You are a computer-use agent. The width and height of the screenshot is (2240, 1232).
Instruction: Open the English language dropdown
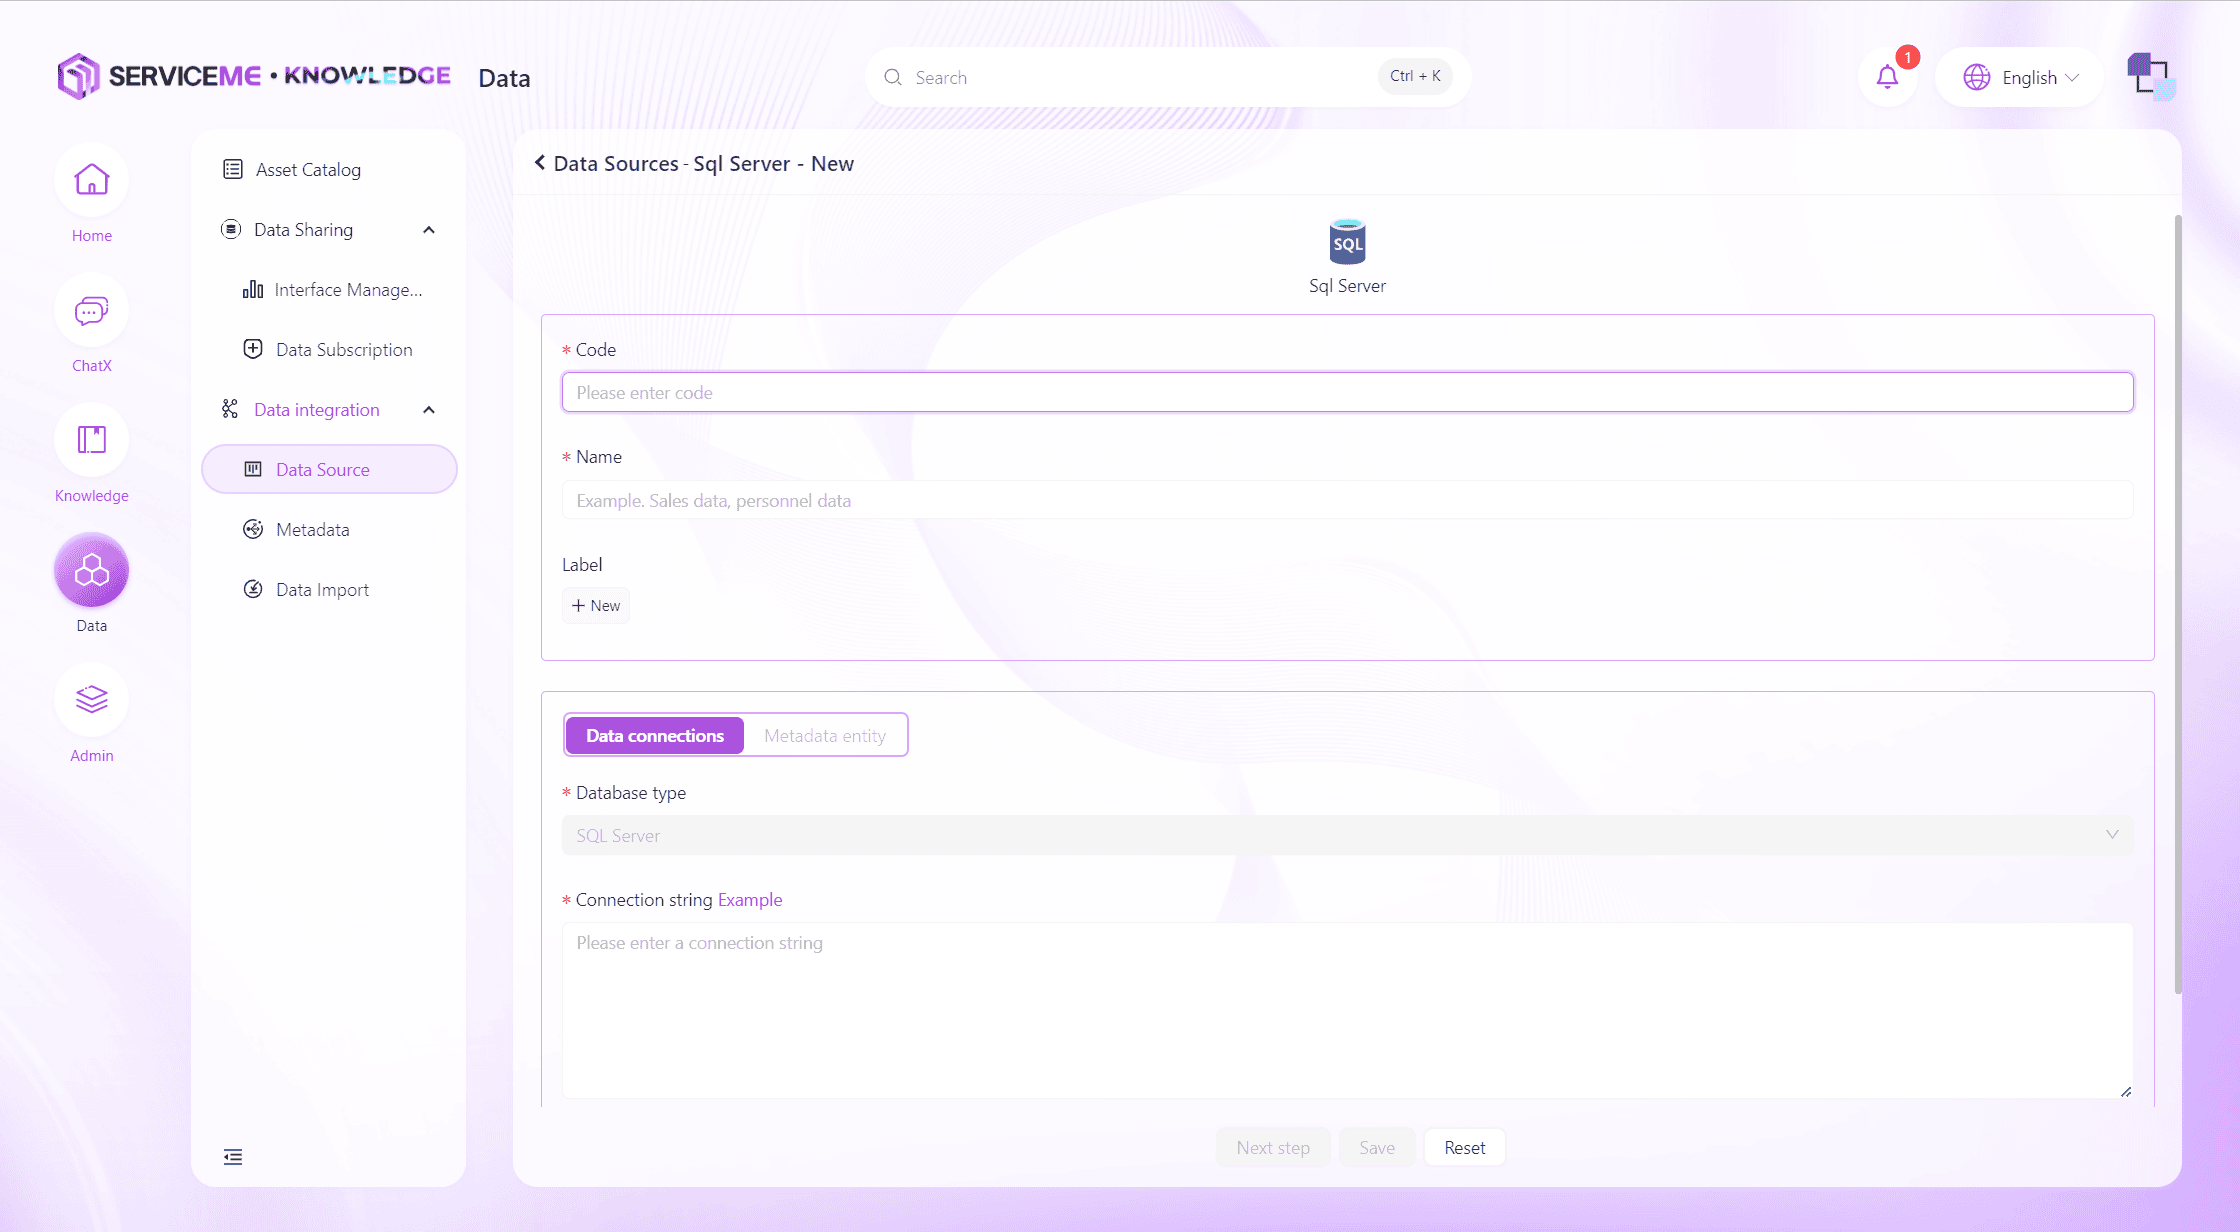tap(2020, 77)
